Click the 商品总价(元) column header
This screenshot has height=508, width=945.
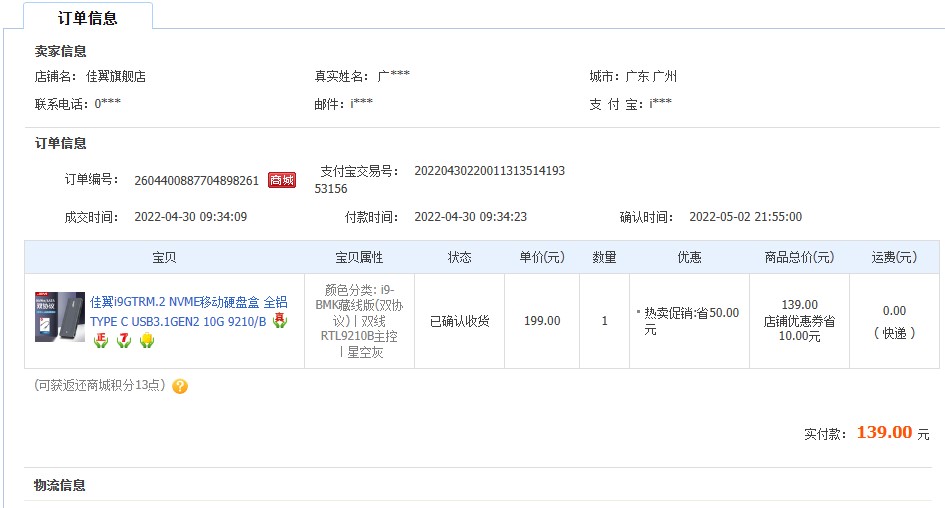[799, 257]
